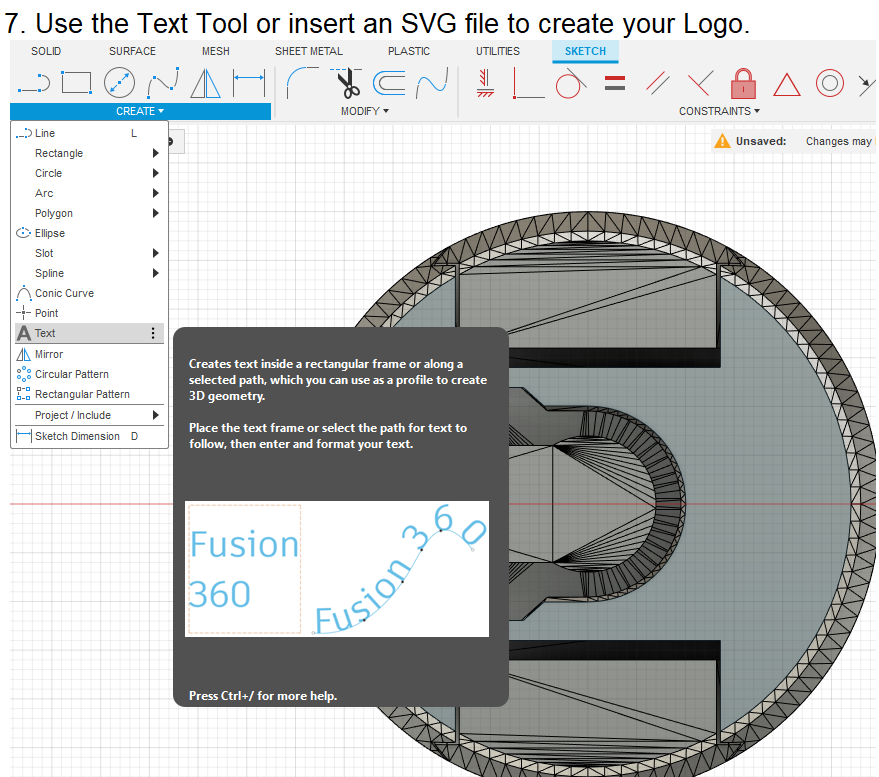879x777 pixels.
Task: Expand the Circle submenu arrow
Action: (x=156, y=173)
